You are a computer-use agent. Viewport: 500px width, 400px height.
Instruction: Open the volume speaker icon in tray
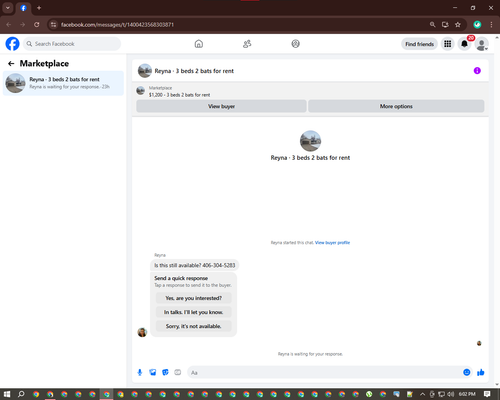(x=451, y=394)
